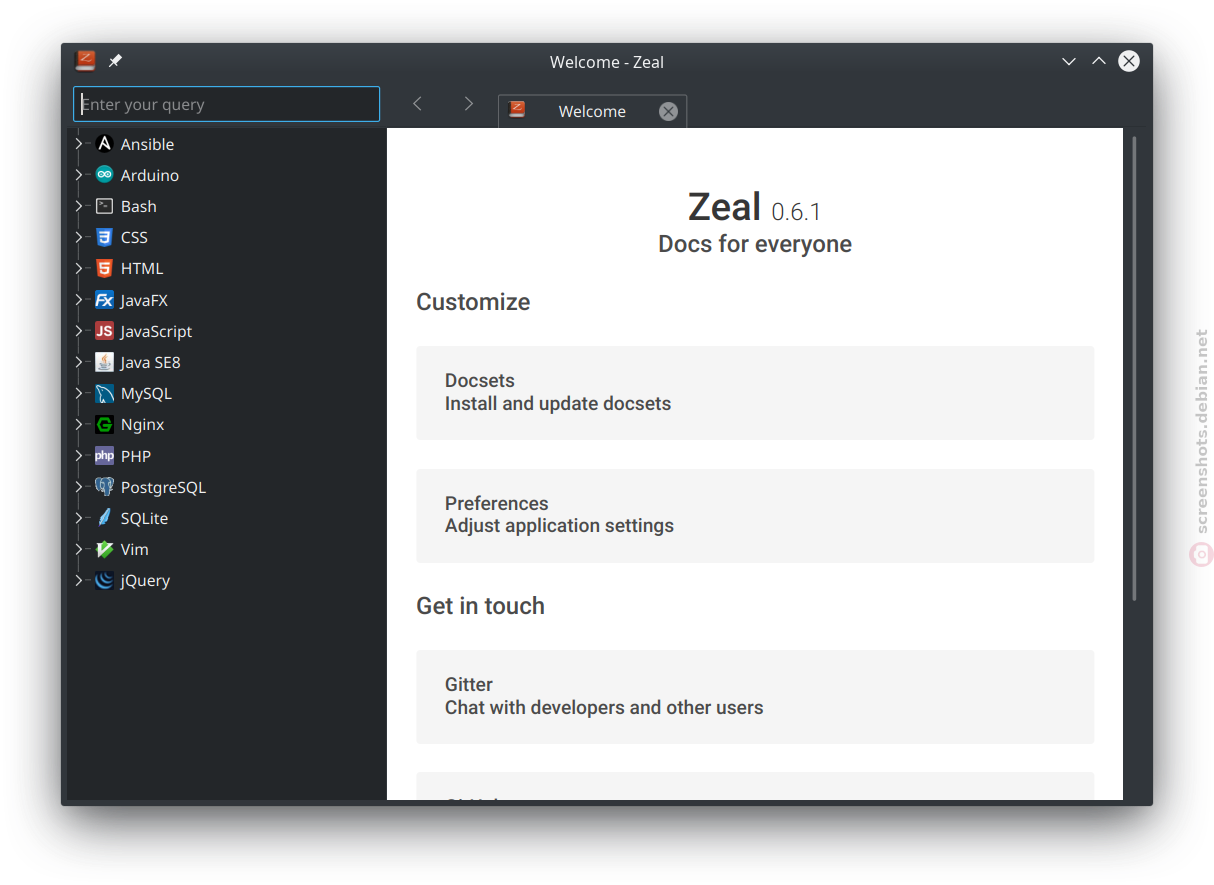Click the Vim docset icon
Screen dimensions: 1214x885
click(104, 549)
